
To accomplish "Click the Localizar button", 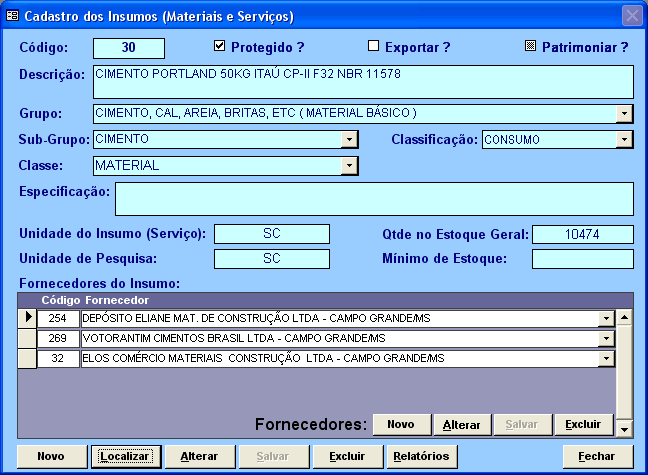I will 126,456.
